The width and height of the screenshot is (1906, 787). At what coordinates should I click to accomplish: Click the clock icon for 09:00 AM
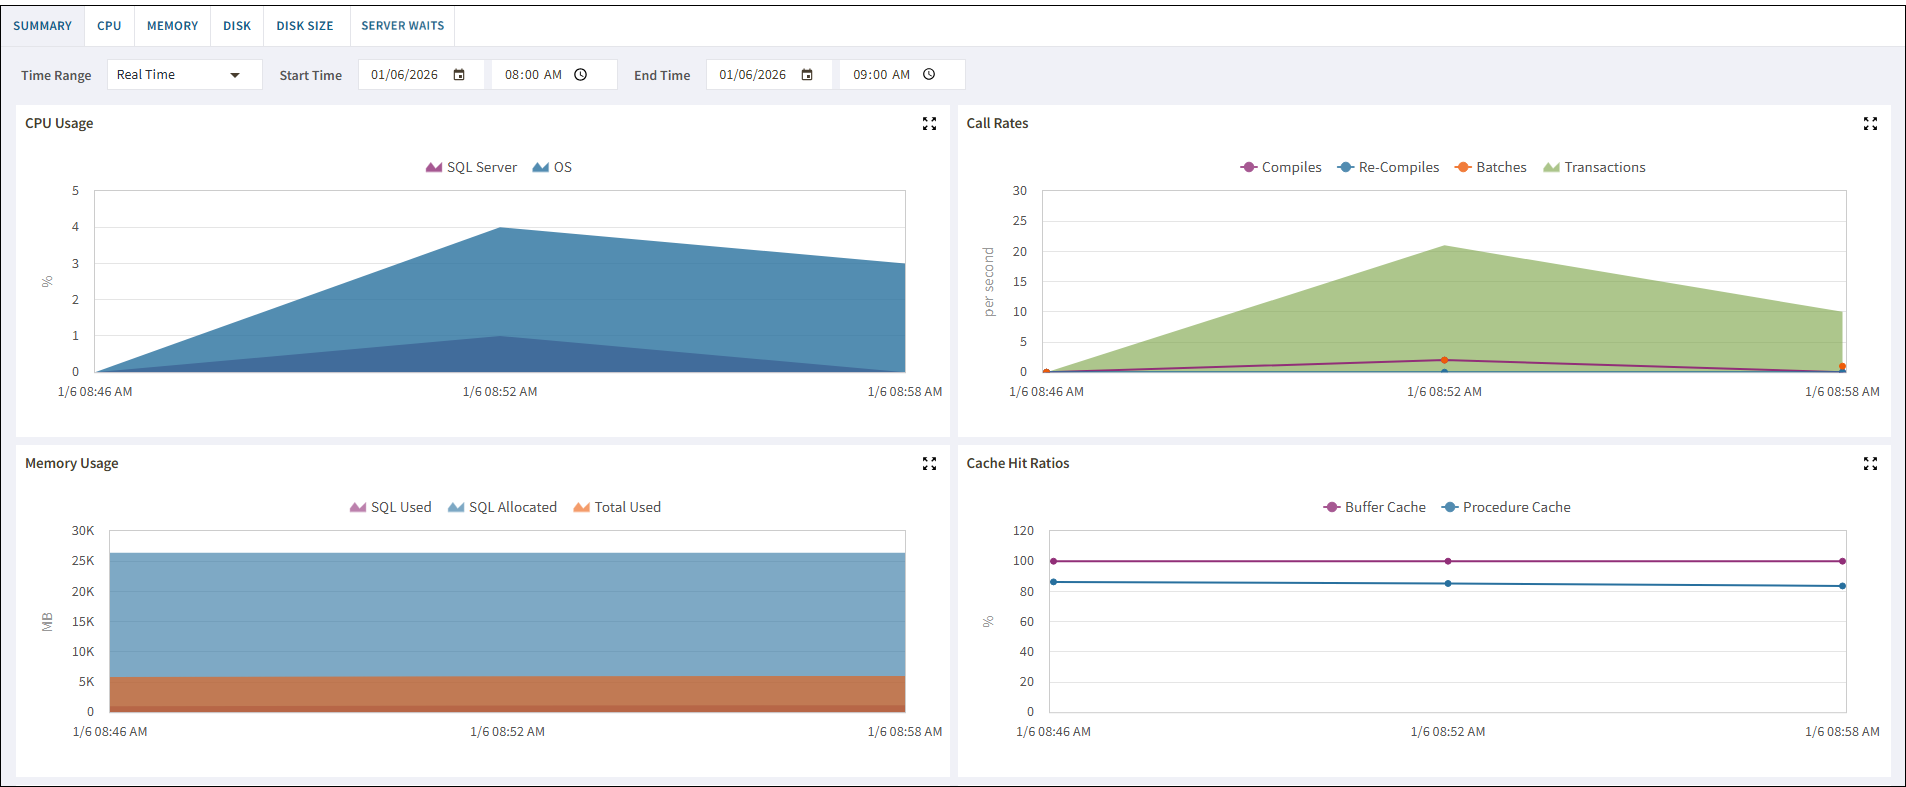(929, 75)
